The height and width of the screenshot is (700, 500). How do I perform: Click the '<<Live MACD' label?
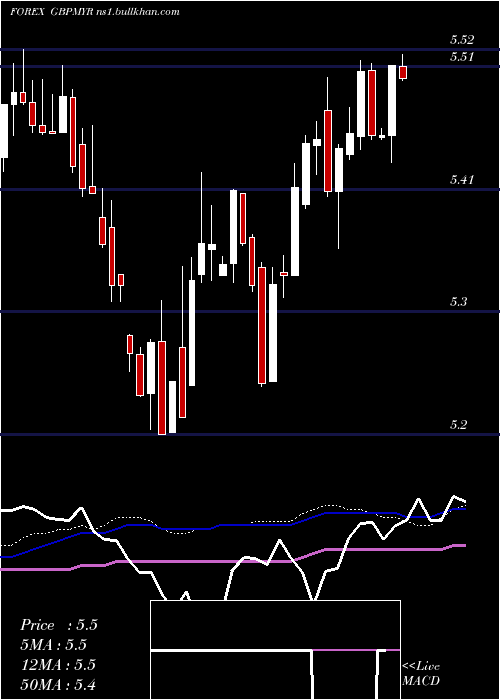(421, 673)
